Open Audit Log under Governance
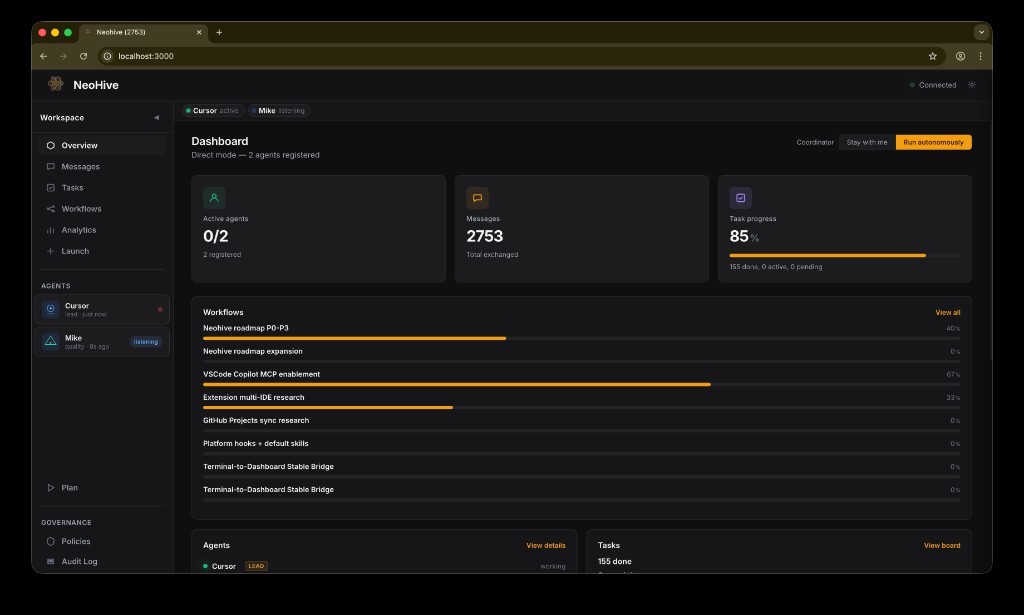The image size is (1024, 615). click(102, 561)
